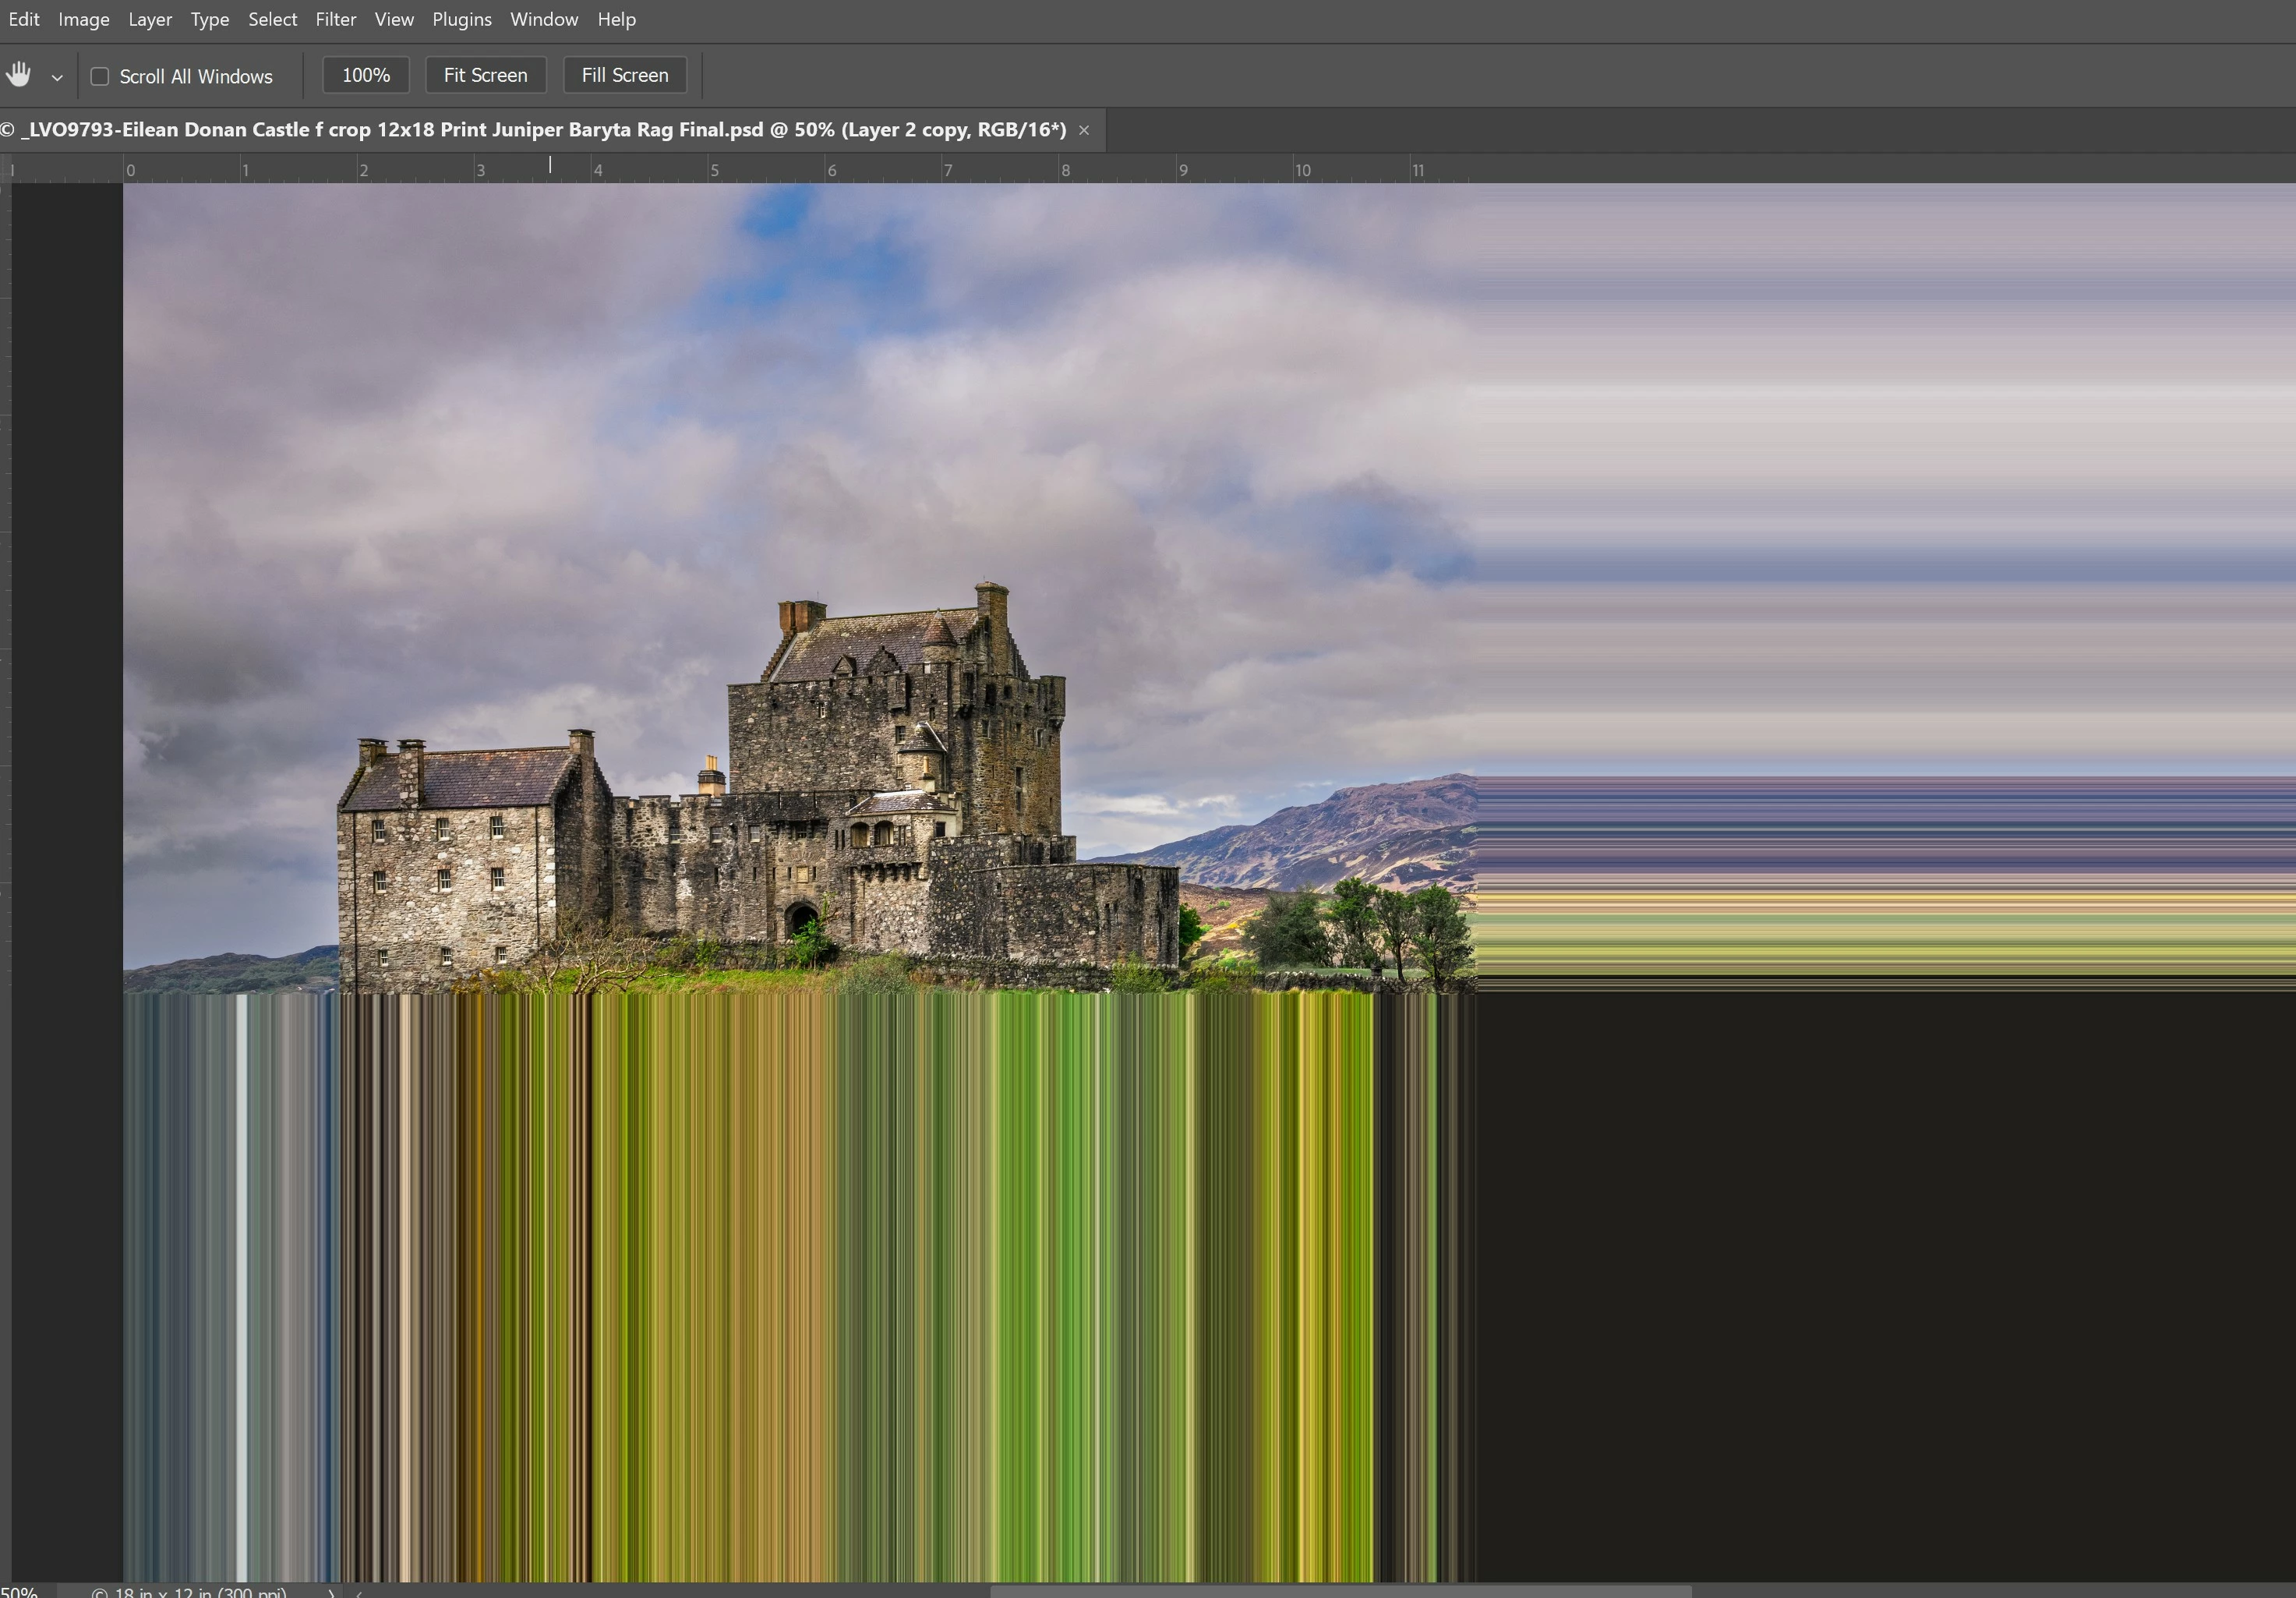Image resolution: width=2296 pixels, height=1598 pixels.
Task: Click the Fit Screen button
Action: [485, 75]
